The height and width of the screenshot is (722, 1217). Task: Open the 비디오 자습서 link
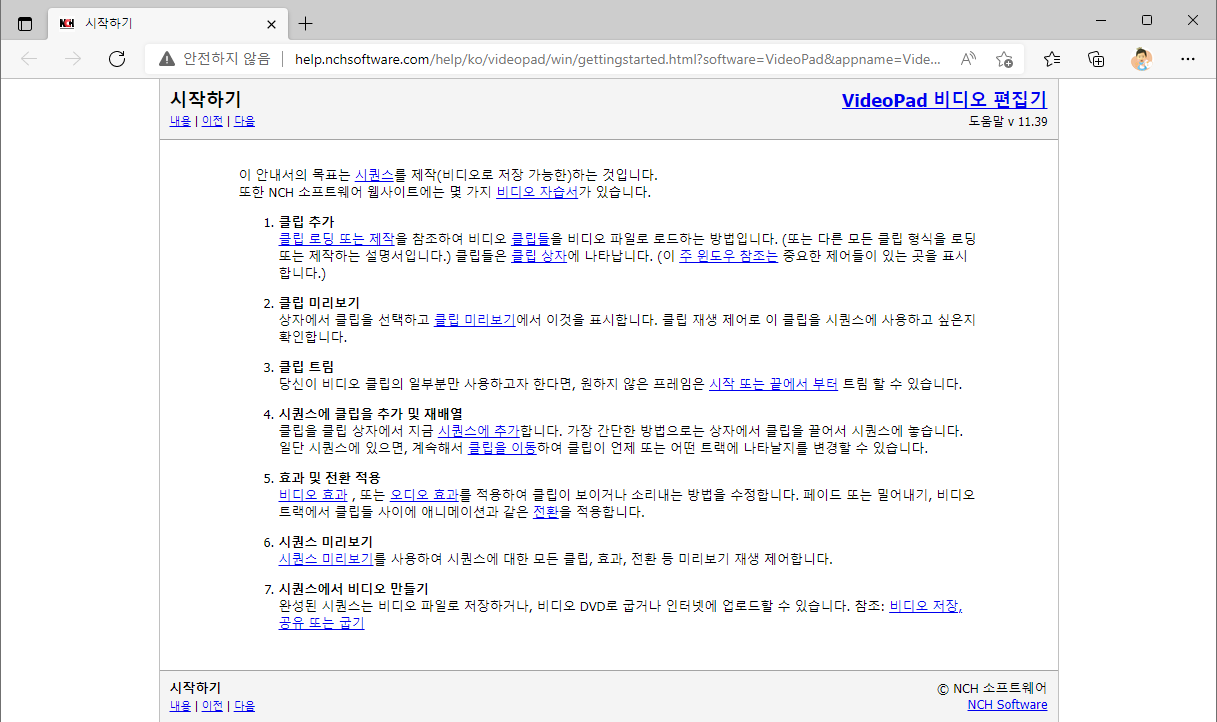pos(537,192)
